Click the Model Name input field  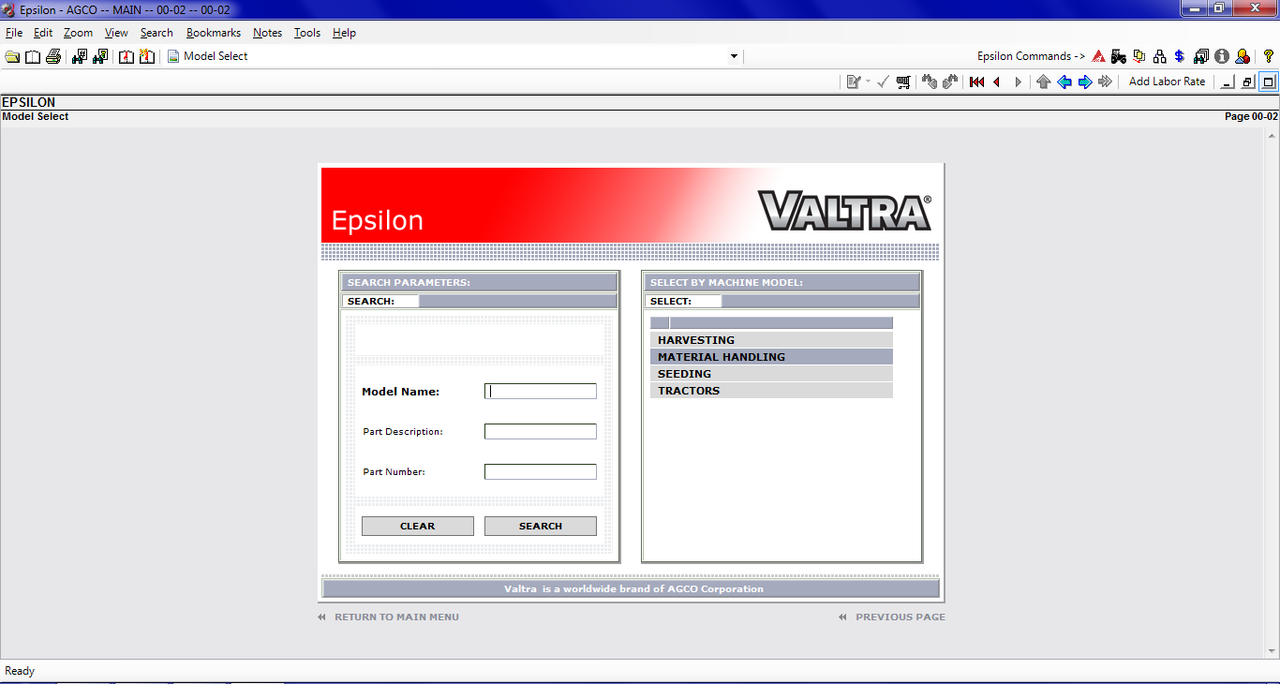click(540, 391)
